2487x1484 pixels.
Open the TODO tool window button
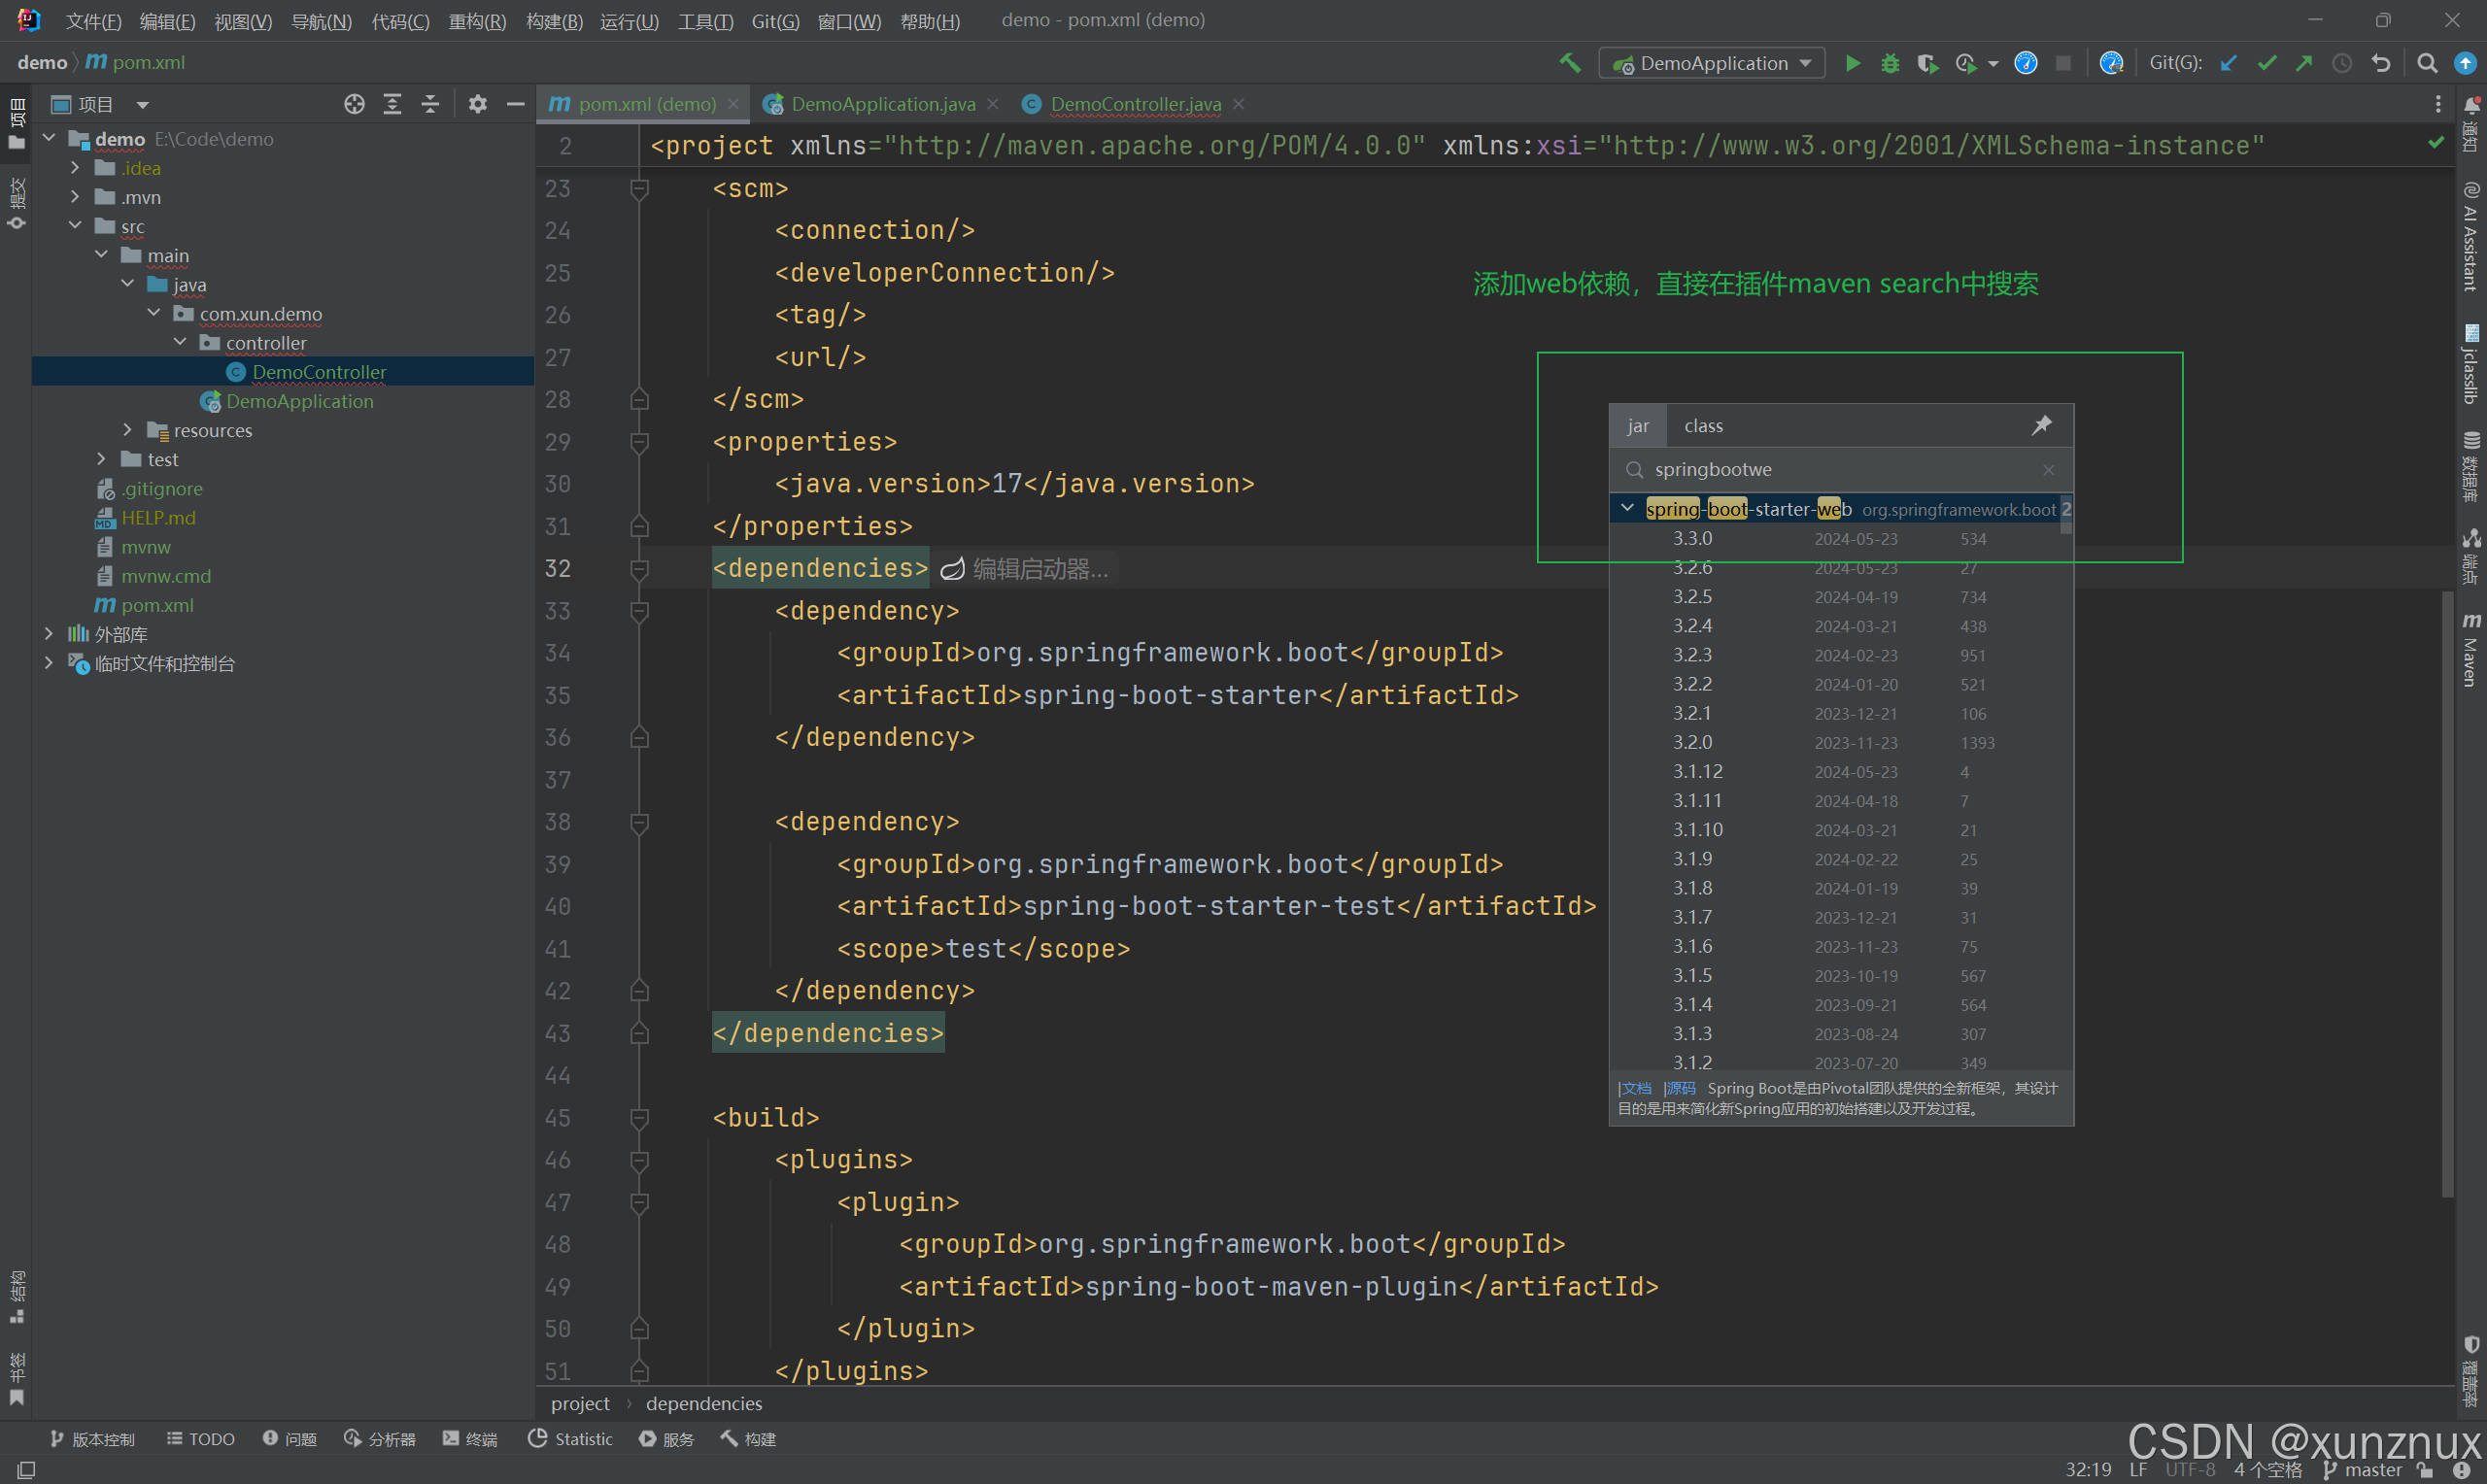click(x=201, y=1439)
